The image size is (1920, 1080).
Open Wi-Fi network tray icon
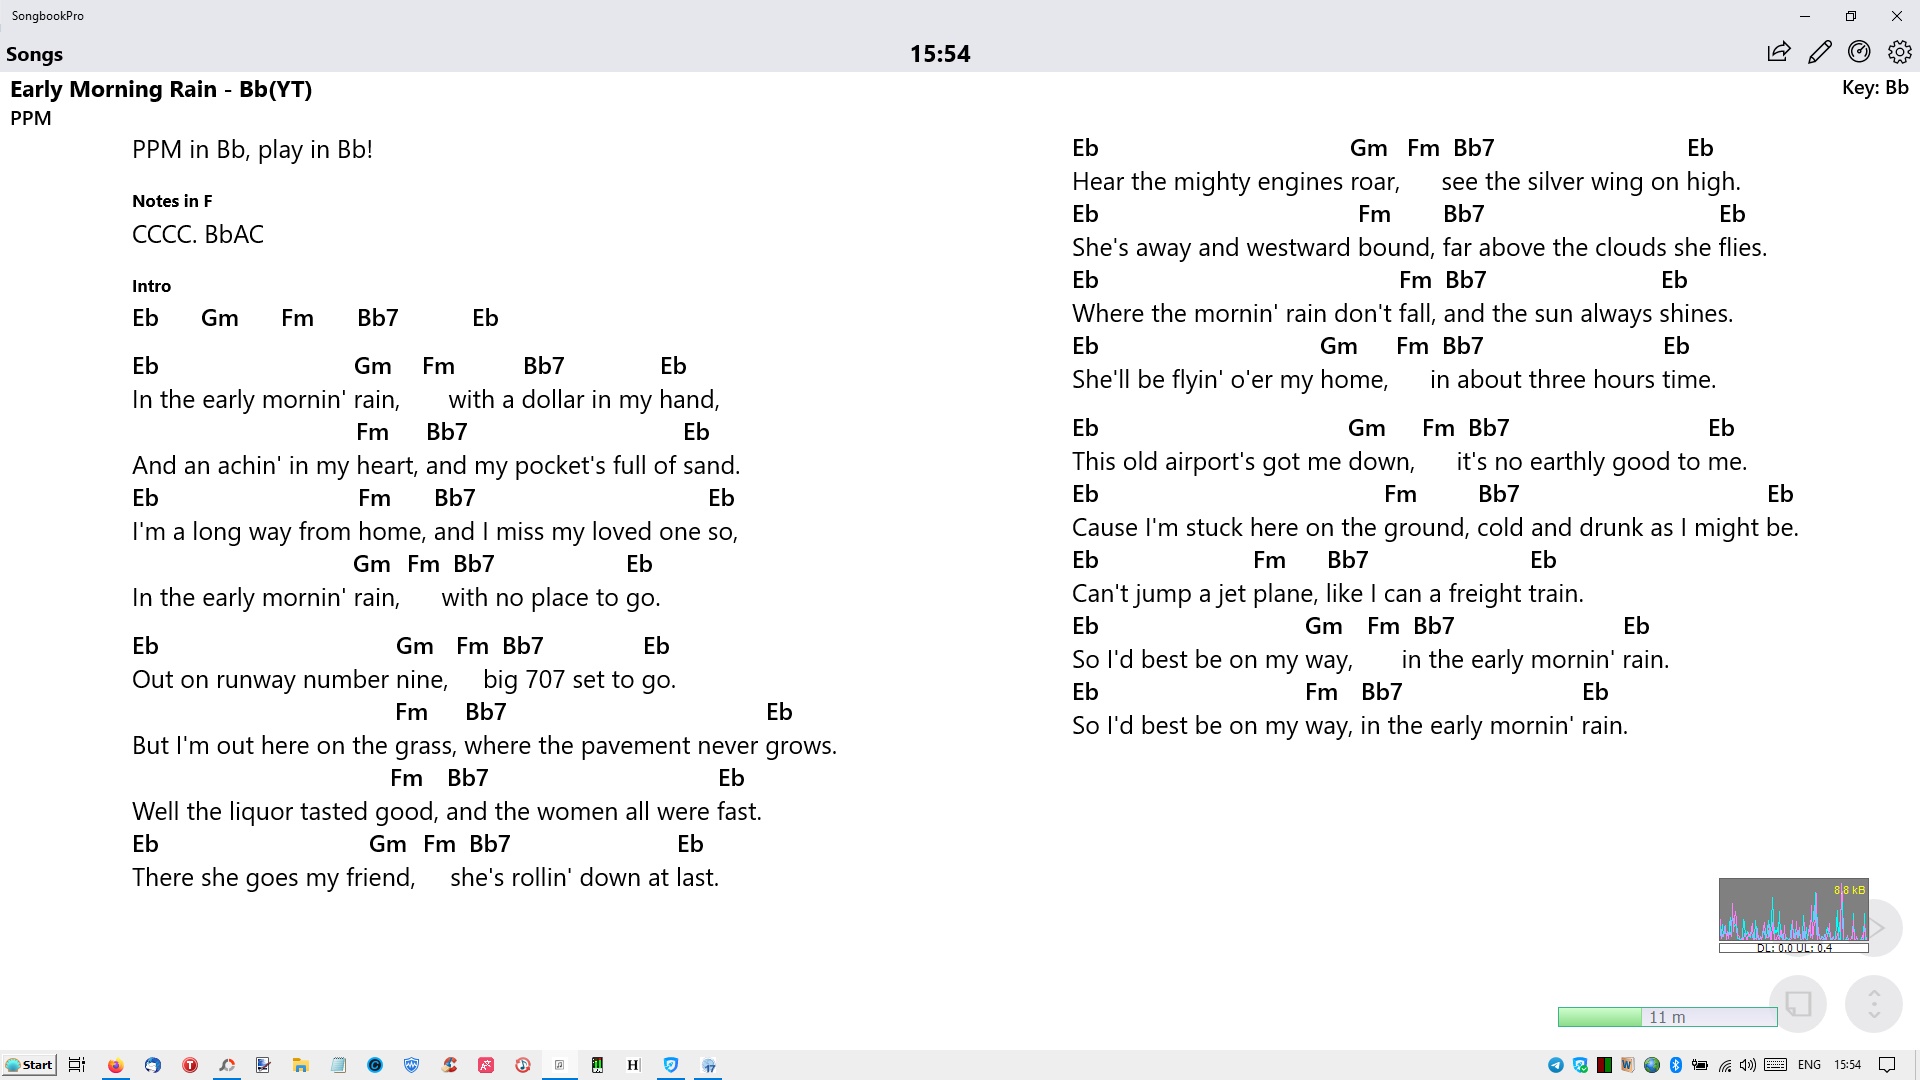click(1724, 1065)
